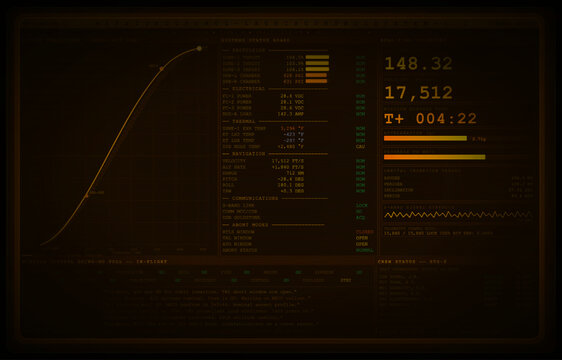Click the 28.1 VDC power value
Image resolution: width=562 pixels, height=360 pixels.
292,102
